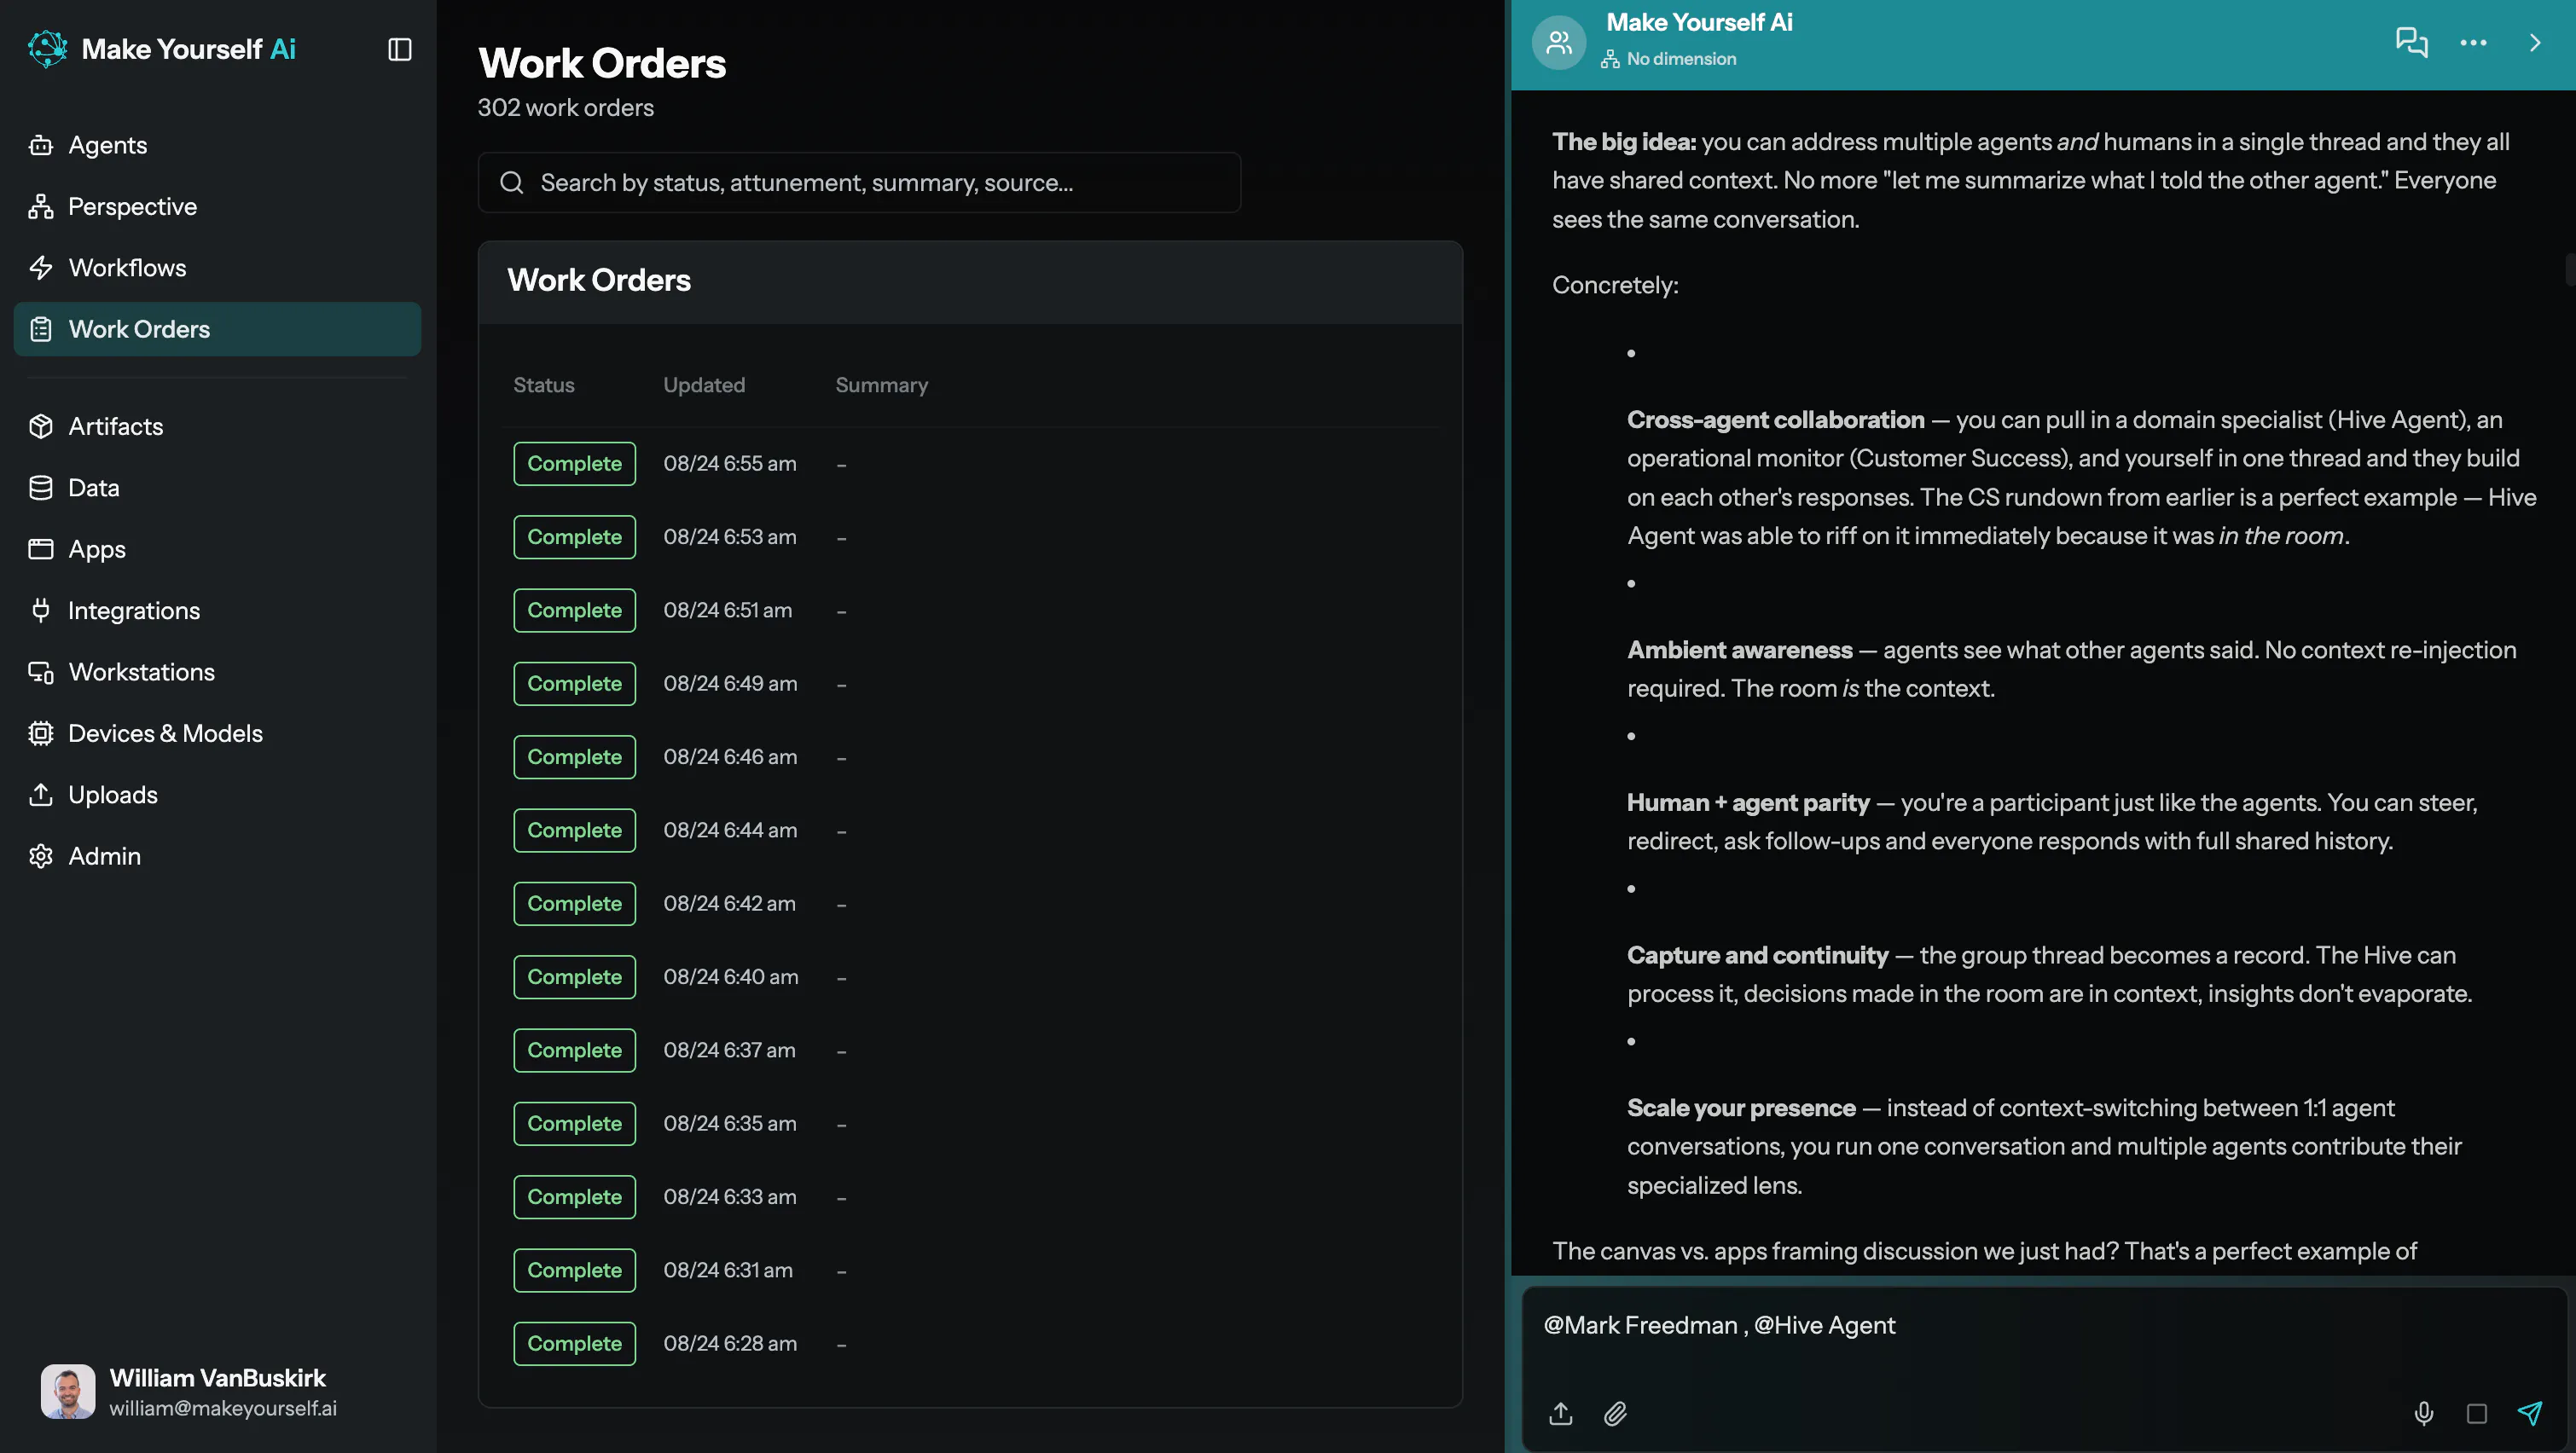2576x1453 pixels.
Task: Click the Complete badge for 08/24 6:51 am
Action: pyautogui.click(x=574, y=610)
